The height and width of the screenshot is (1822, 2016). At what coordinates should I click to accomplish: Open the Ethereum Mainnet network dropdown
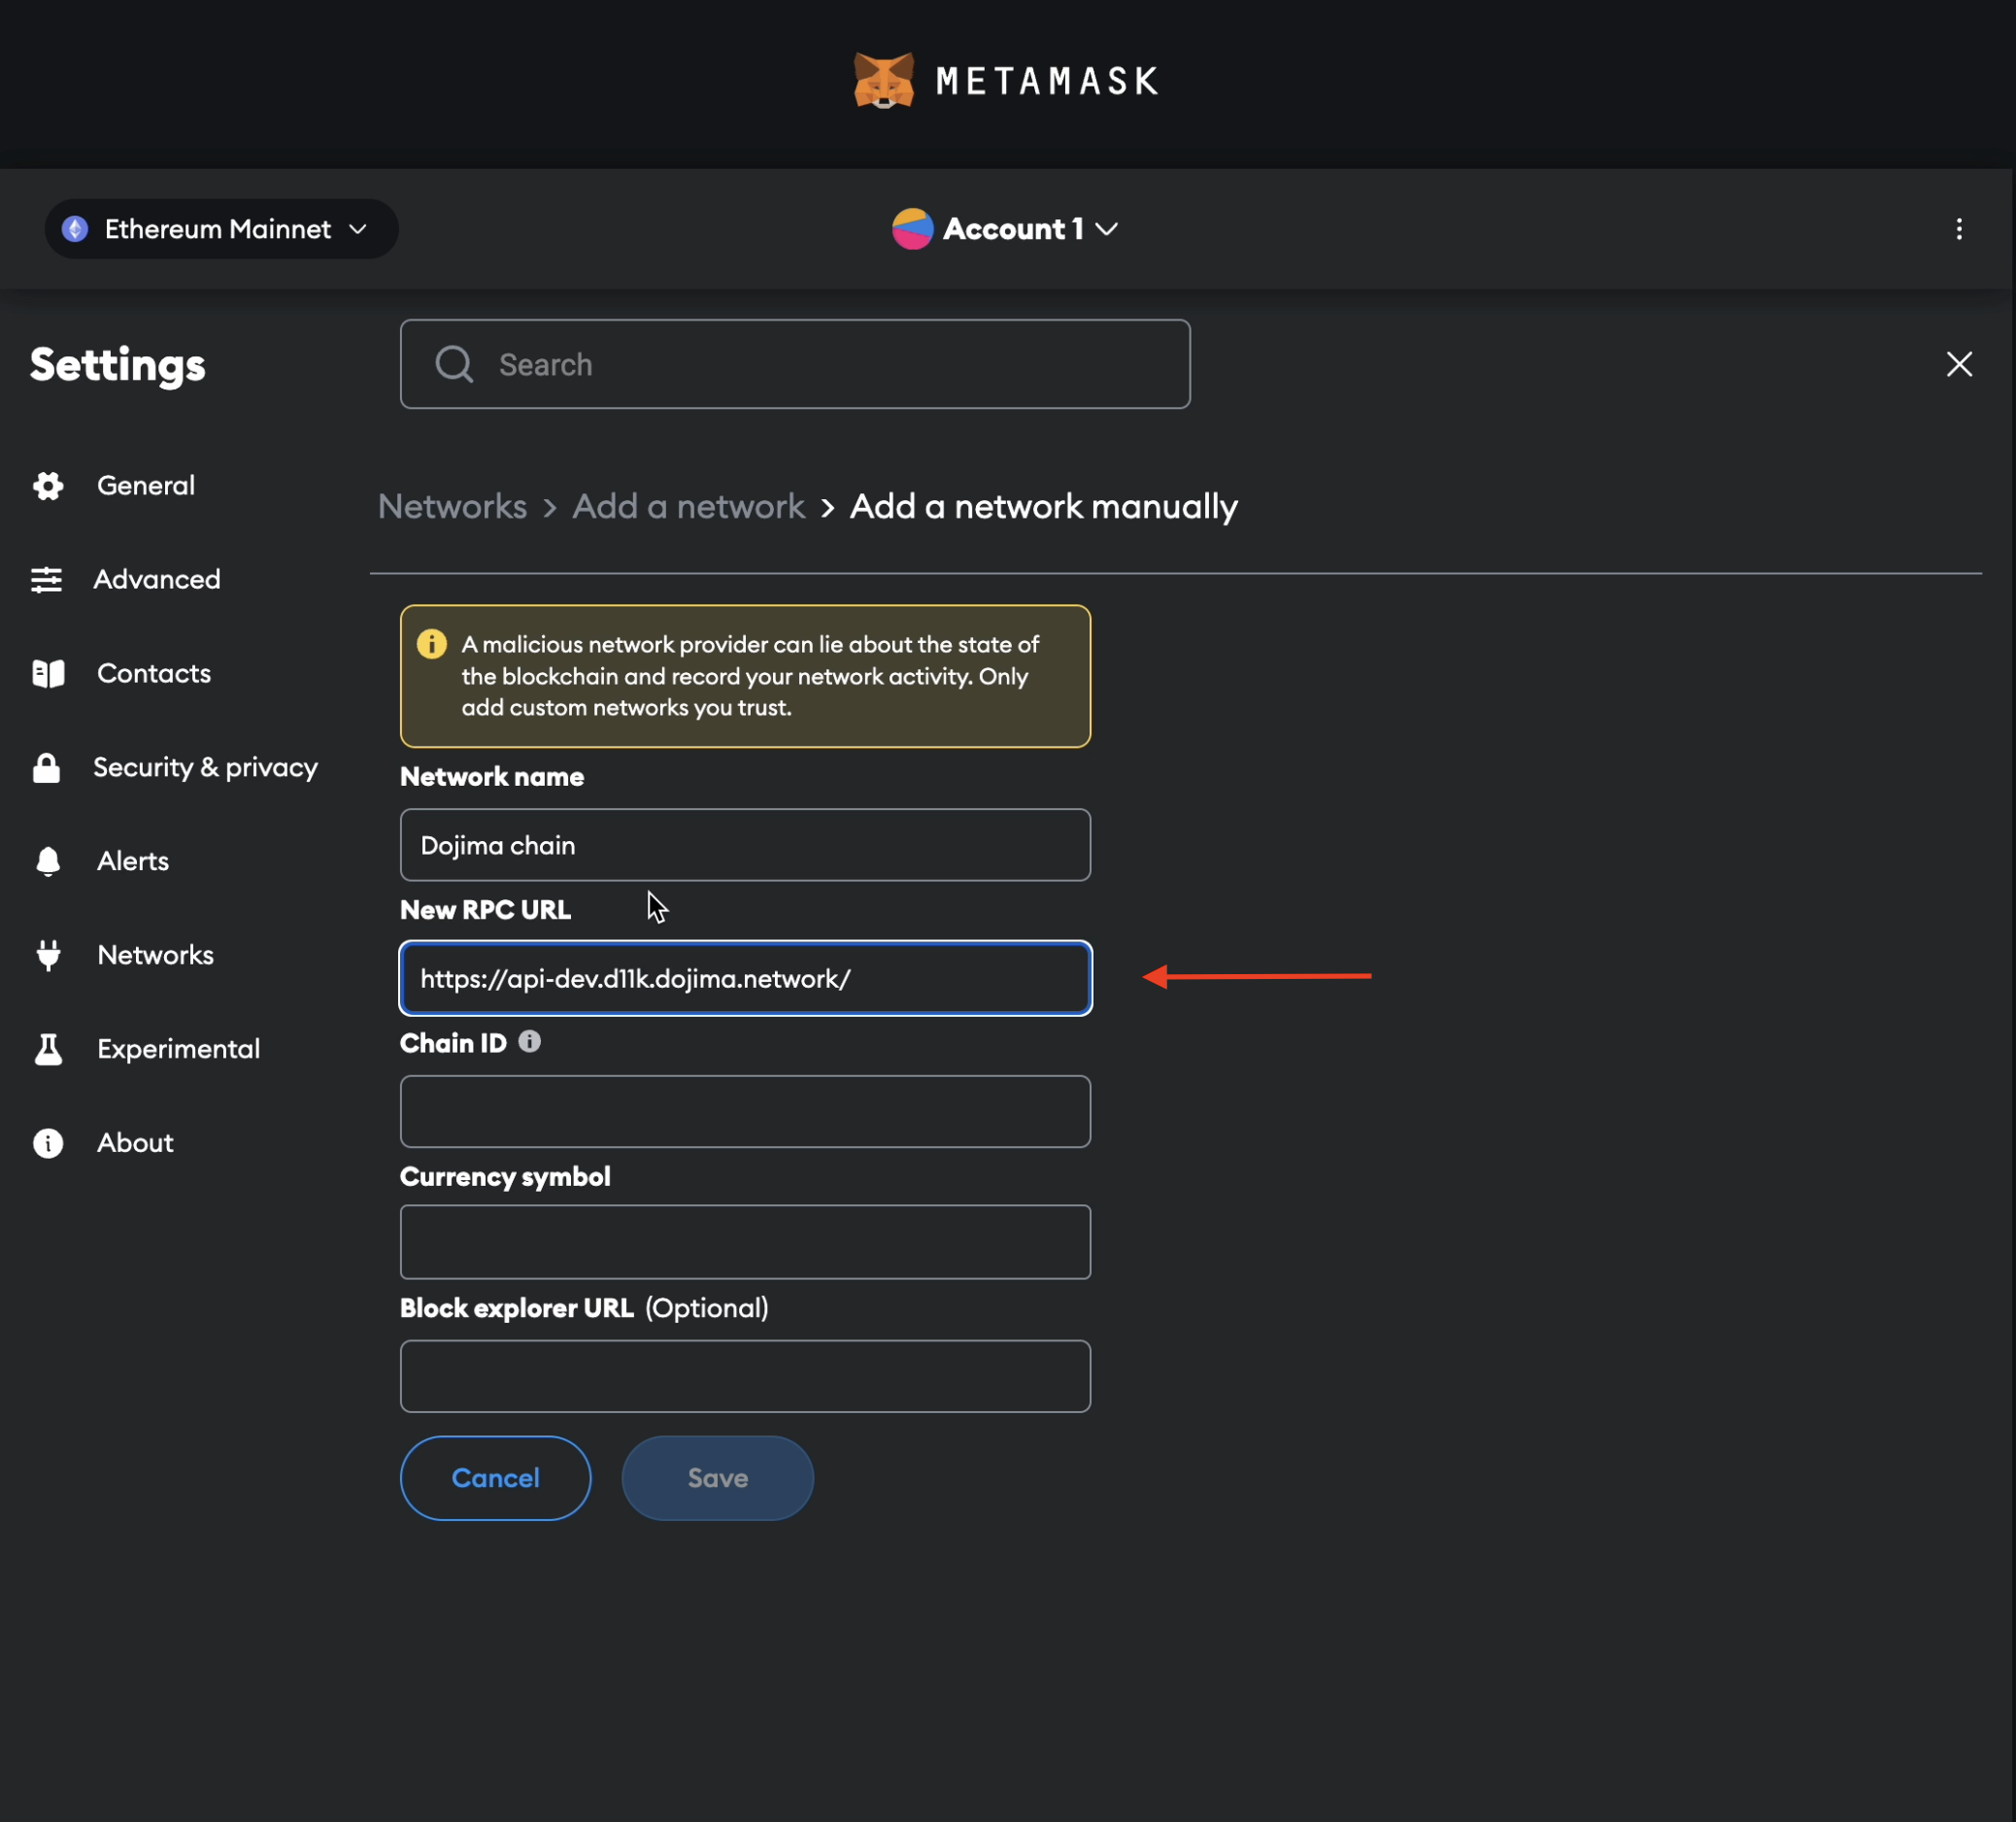(x=221, y=229)
